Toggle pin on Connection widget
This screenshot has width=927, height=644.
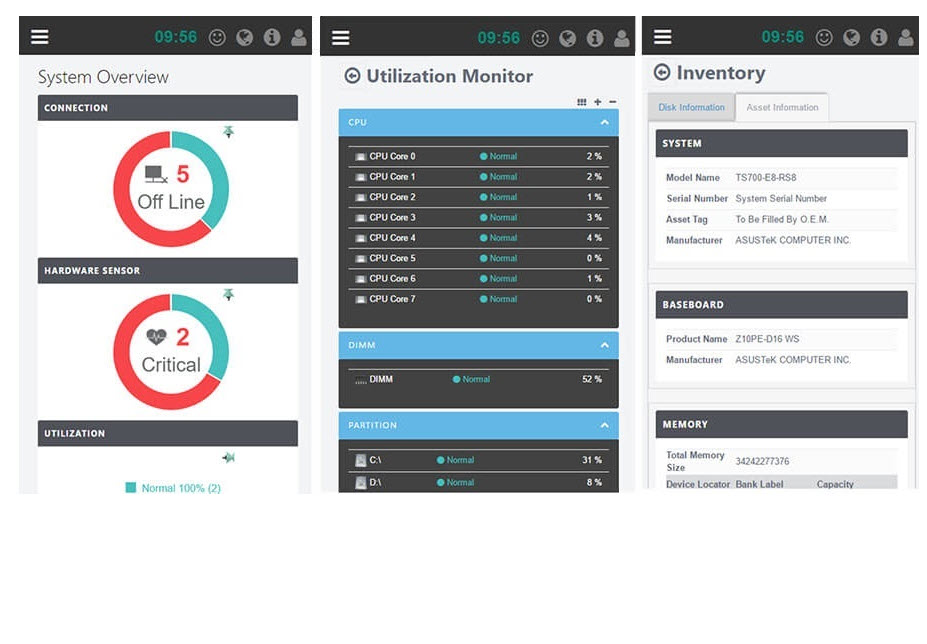[228, 131]
